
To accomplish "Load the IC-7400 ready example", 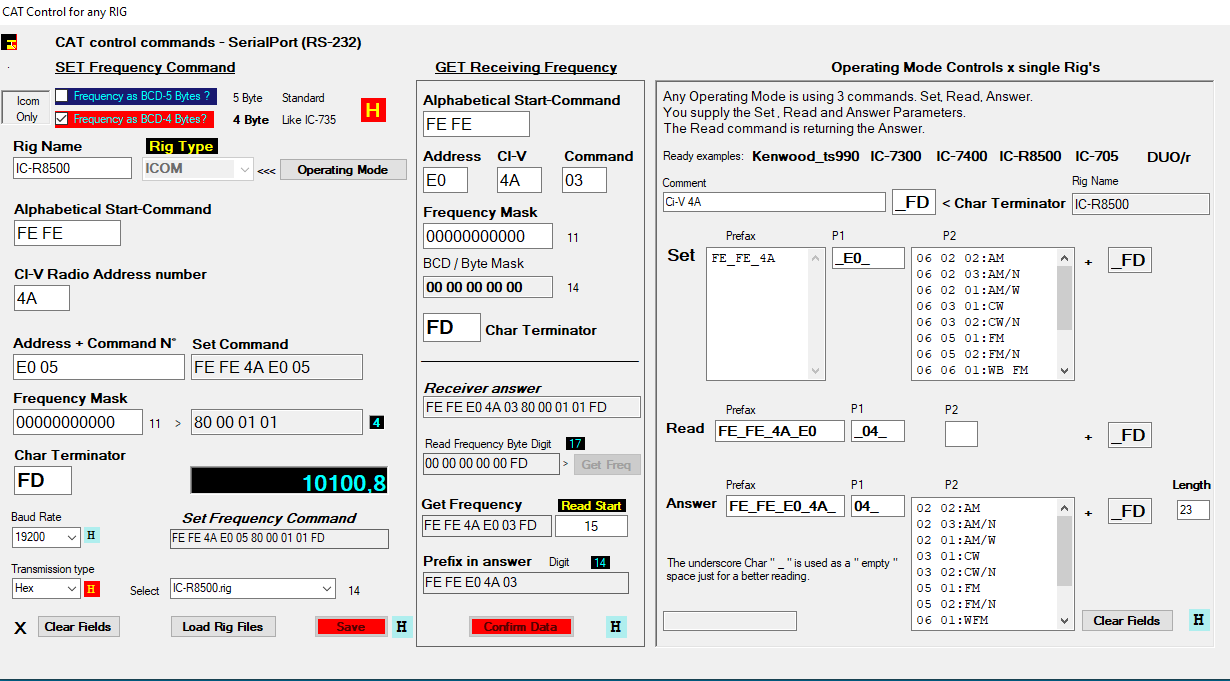I will [x=962, y=157].
